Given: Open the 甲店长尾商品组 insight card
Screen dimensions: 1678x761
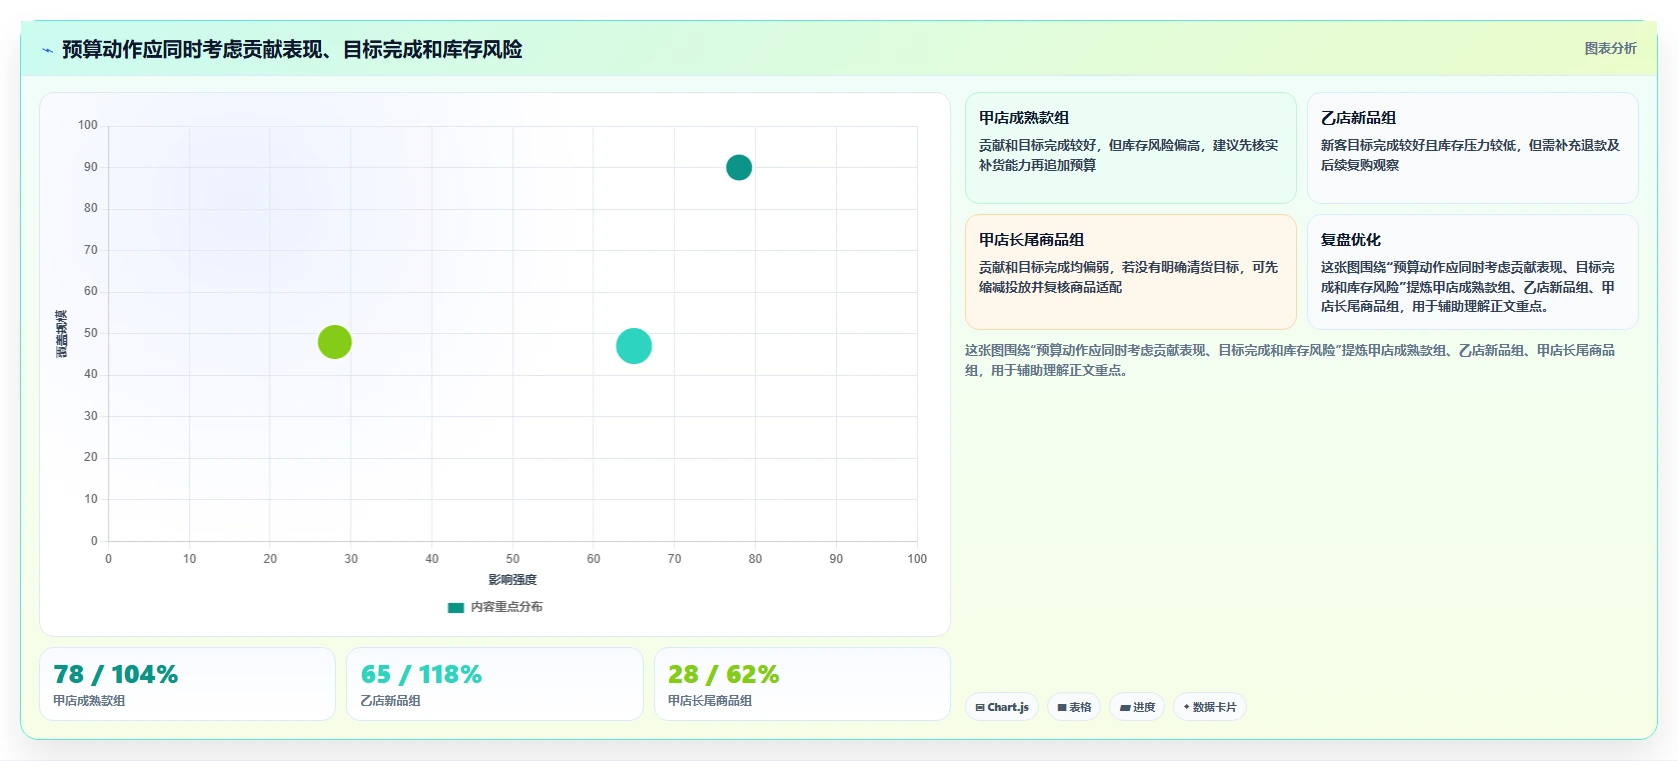Looking at the screenshot, I should click(1131, 272).
